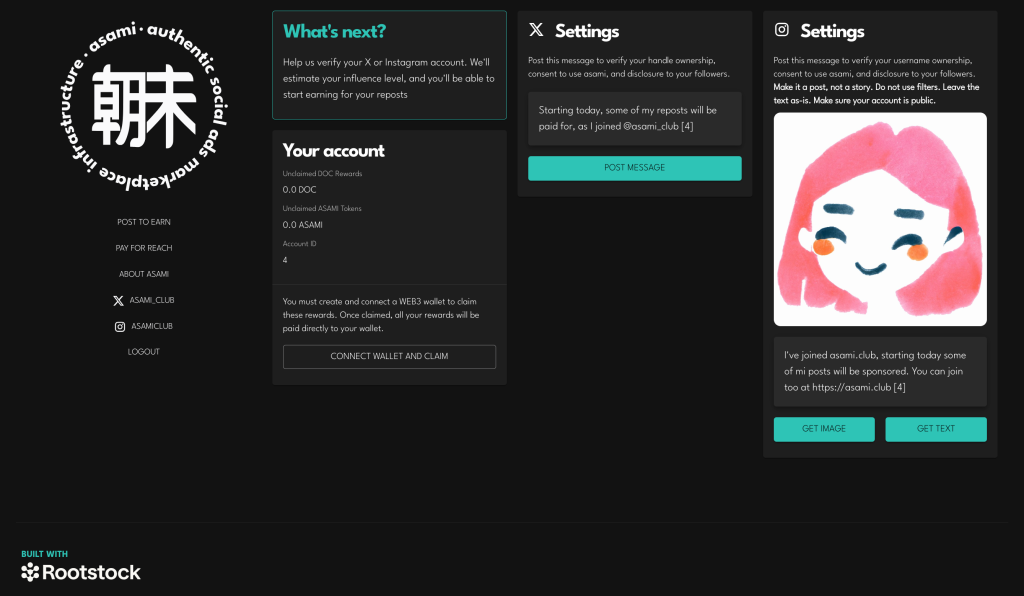Click the X icon beside ASAMI_CLUB
The width and height of the screenshot is (1024, 596).
[118, 300]
